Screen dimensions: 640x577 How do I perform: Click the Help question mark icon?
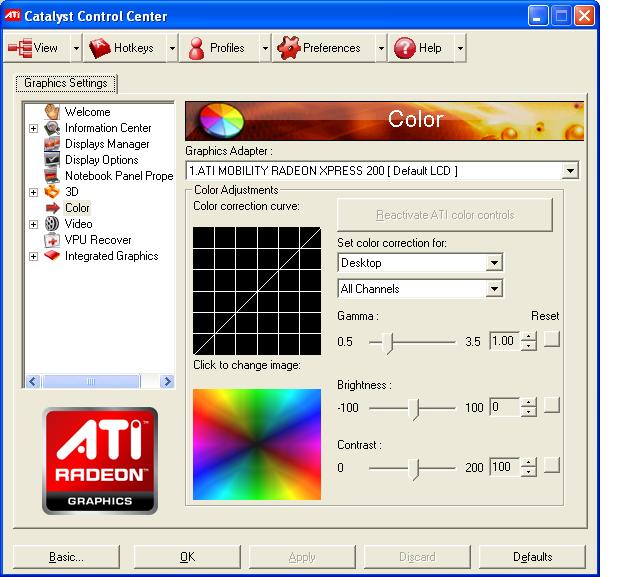click(404, 48)
